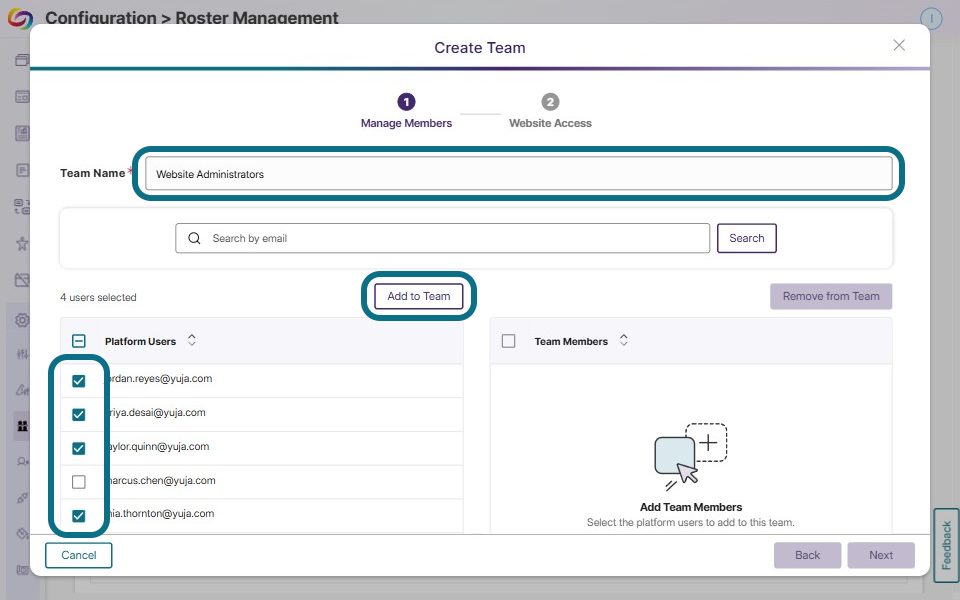The width and height of the screenshot is (960, 600).
Task: Open the Feedback side tab
Action: pyautogui.click(x=946, y=545)
